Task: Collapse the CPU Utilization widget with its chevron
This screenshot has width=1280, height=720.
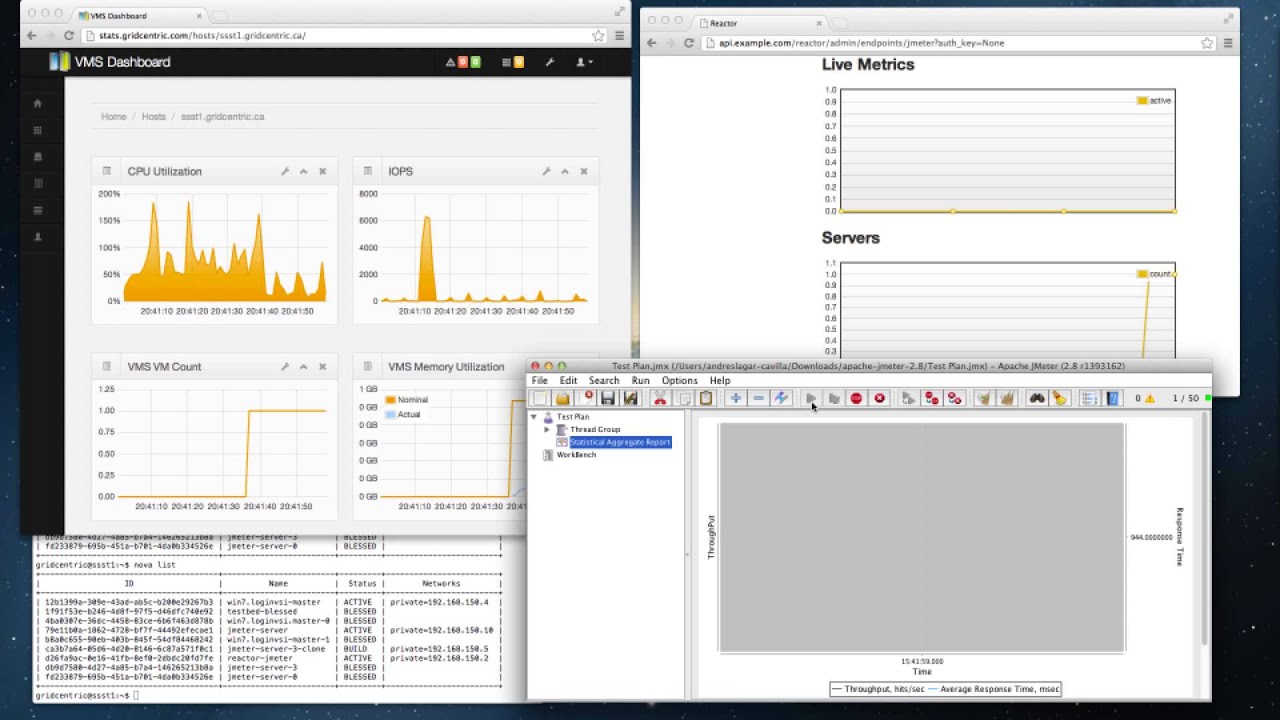Action: [x=303, y=172]
